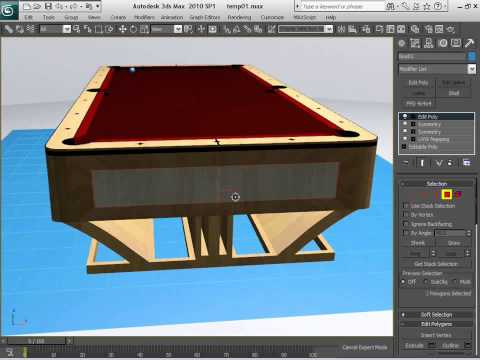The height and width of the screenshot is (360, 480).
Task: Select the Move tool in main toolbar
Action: click(x=123, y=29)
